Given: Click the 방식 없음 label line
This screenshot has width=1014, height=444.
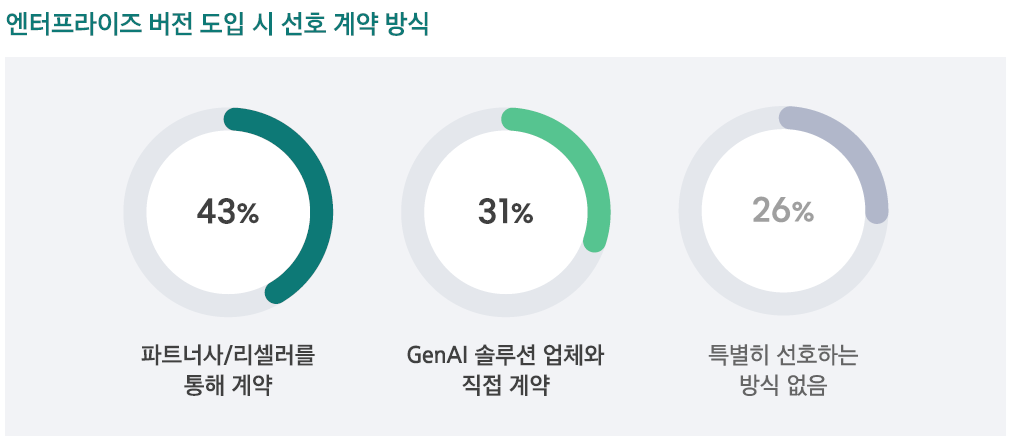Looking at the screenshot, I should click(782, 386).
